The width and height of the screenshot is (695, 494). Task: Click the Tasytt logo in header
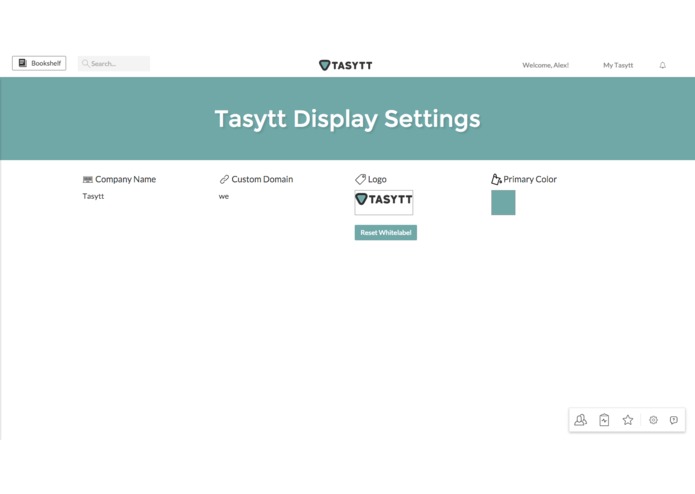pyautogui.click(x=346, y=65)
